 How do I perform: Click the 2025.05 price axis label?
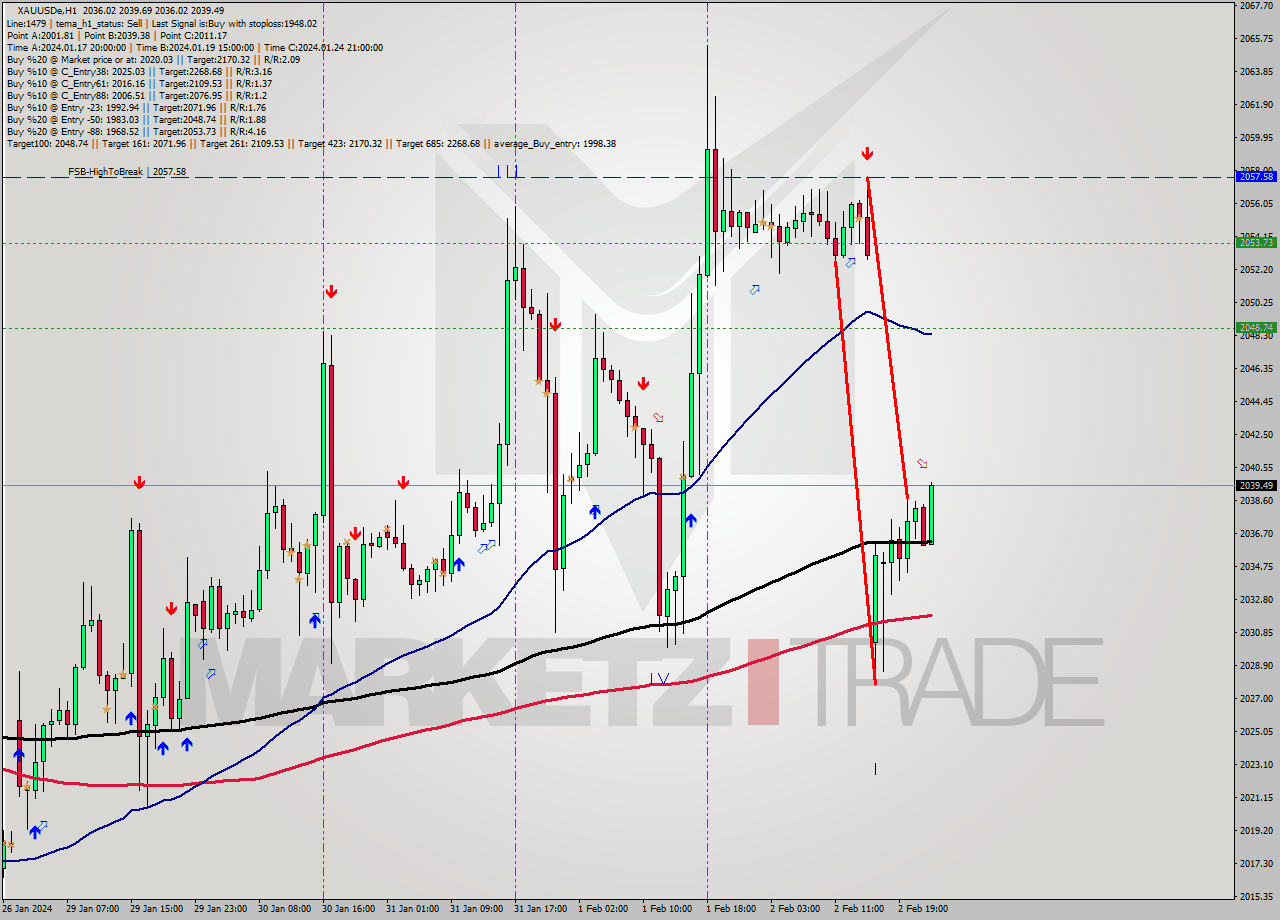(1256, 731)
